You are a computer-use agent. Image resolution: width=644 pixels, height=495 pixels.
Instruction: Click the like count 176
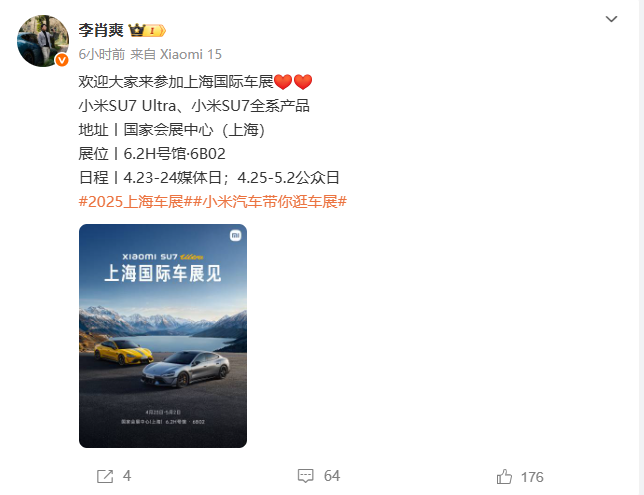point(532,477)
